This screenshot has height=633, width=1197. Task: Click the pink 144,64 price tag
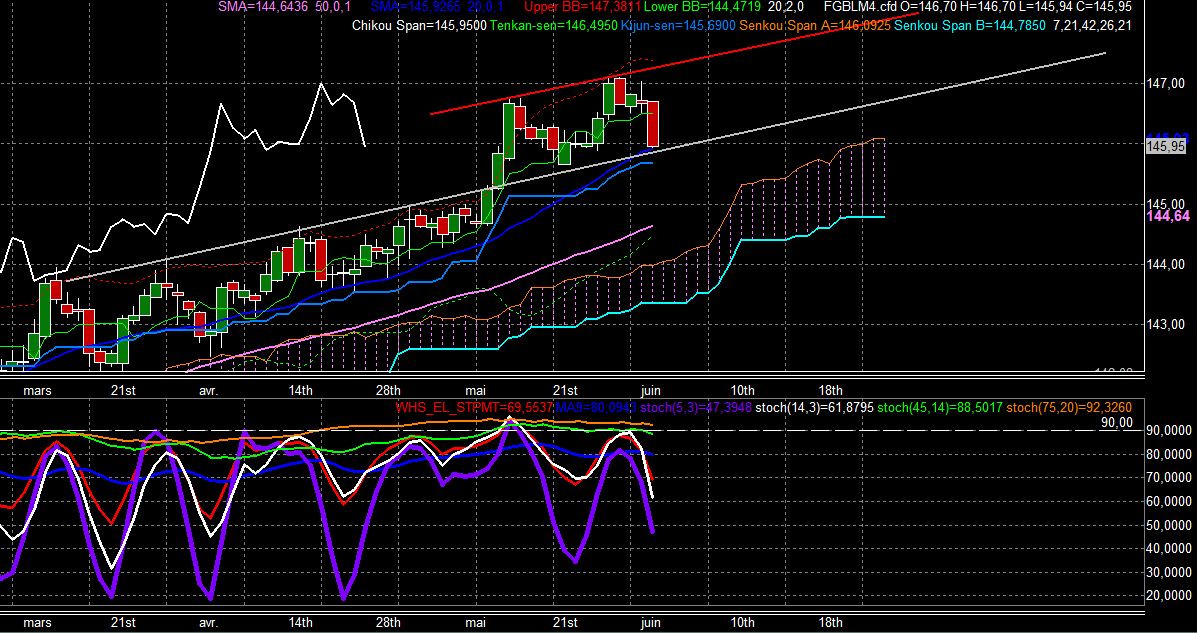pyautogui.click(x=1168, y=217)
